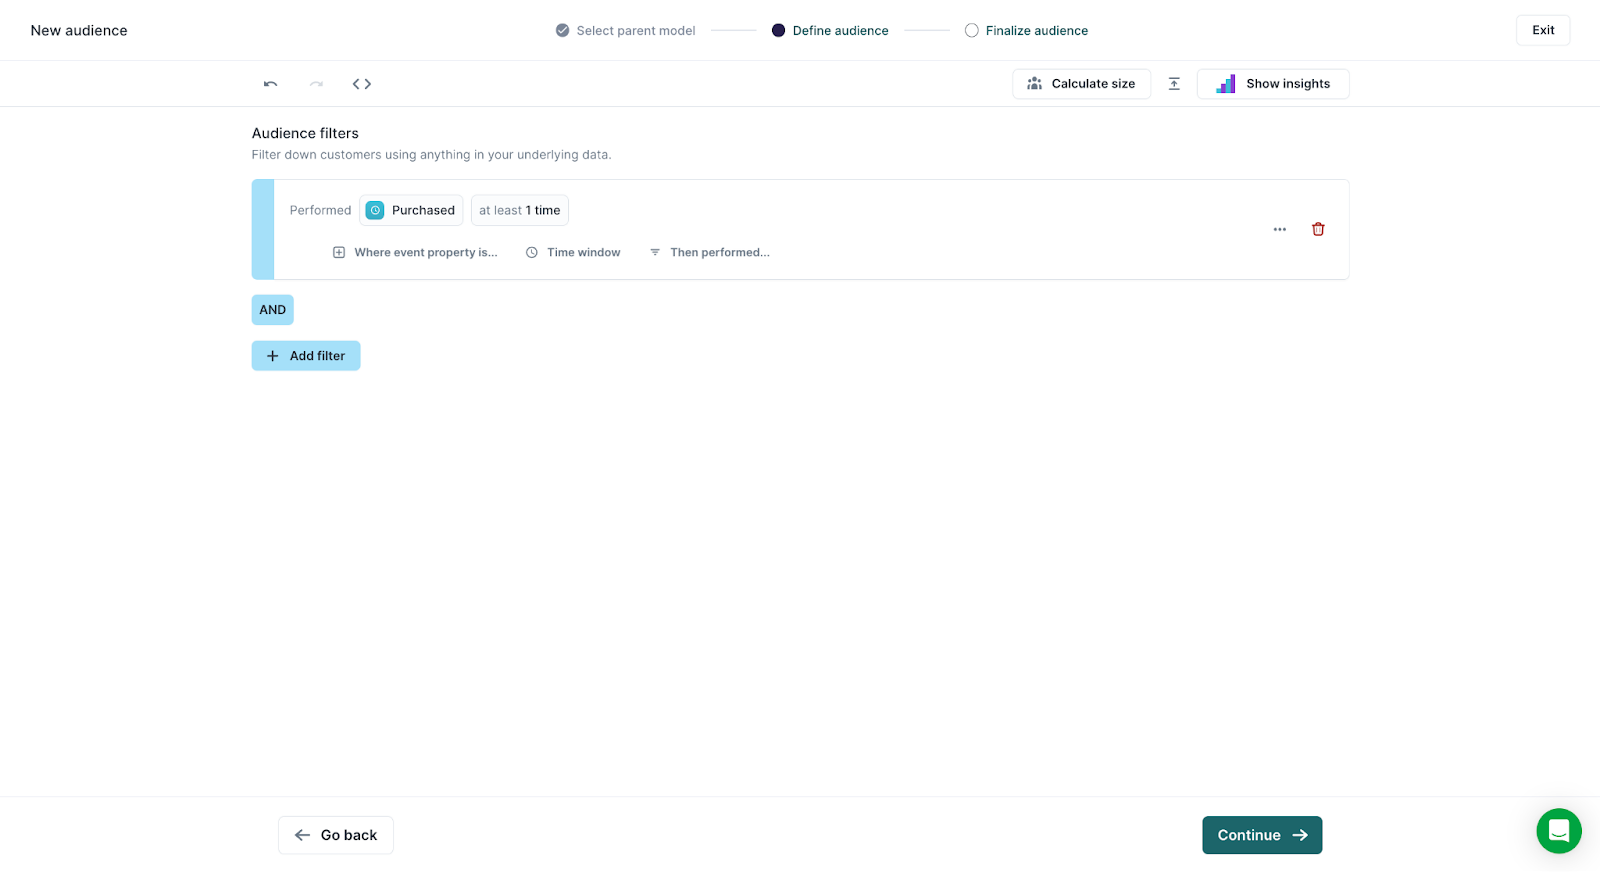
Task: Click the Show insights button
Action: [1272, 84]
